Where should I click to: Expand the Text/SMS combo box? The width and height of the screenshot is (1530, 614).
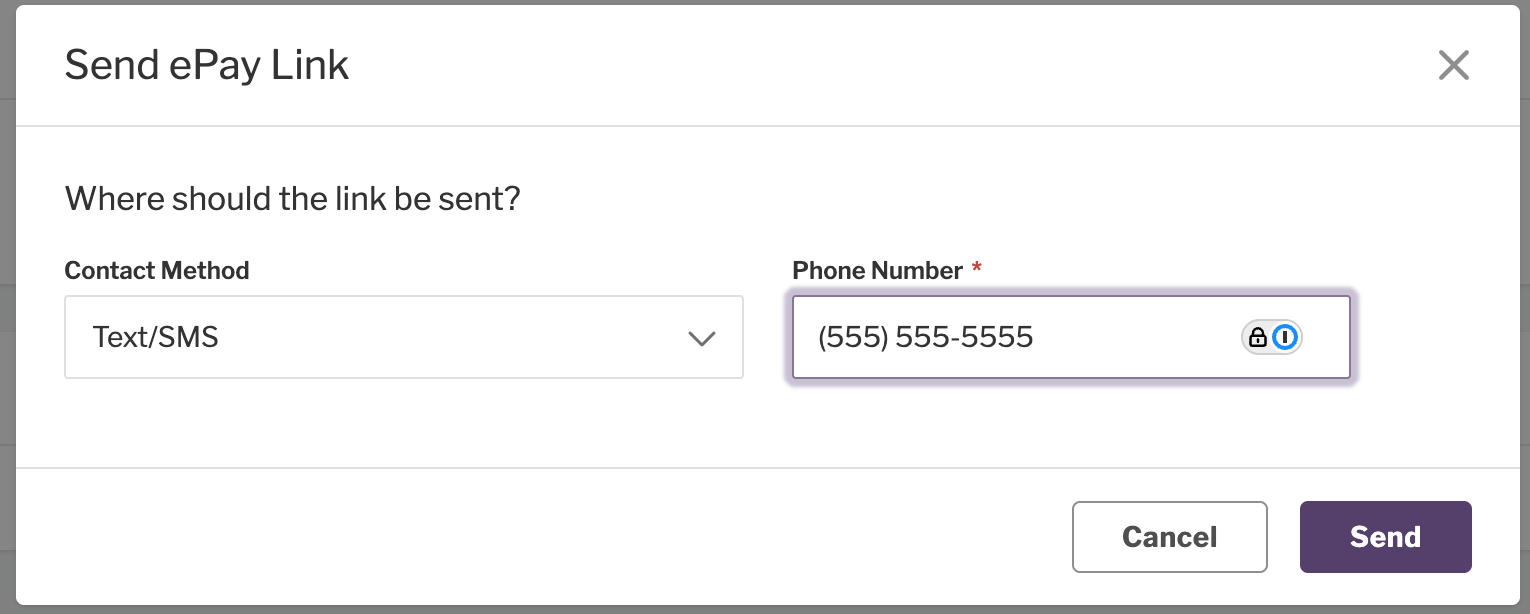(x=404, y=337)
